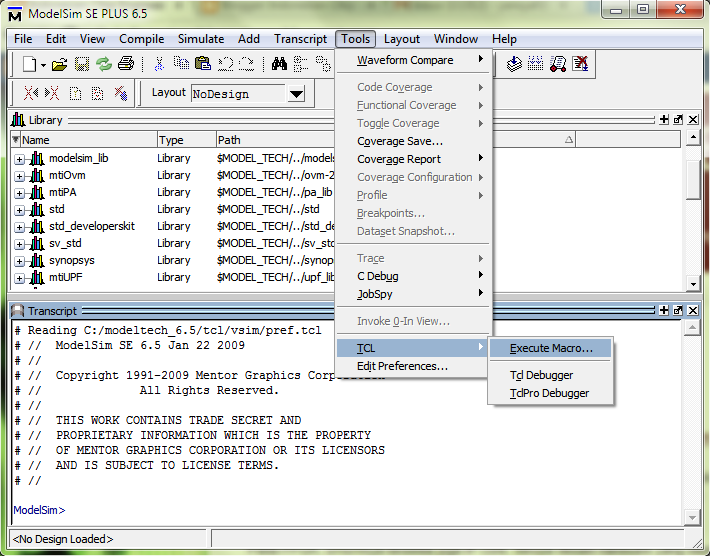Sort Library by Type column header
This screenshot has height=556, width=710.
pos(186,140)
